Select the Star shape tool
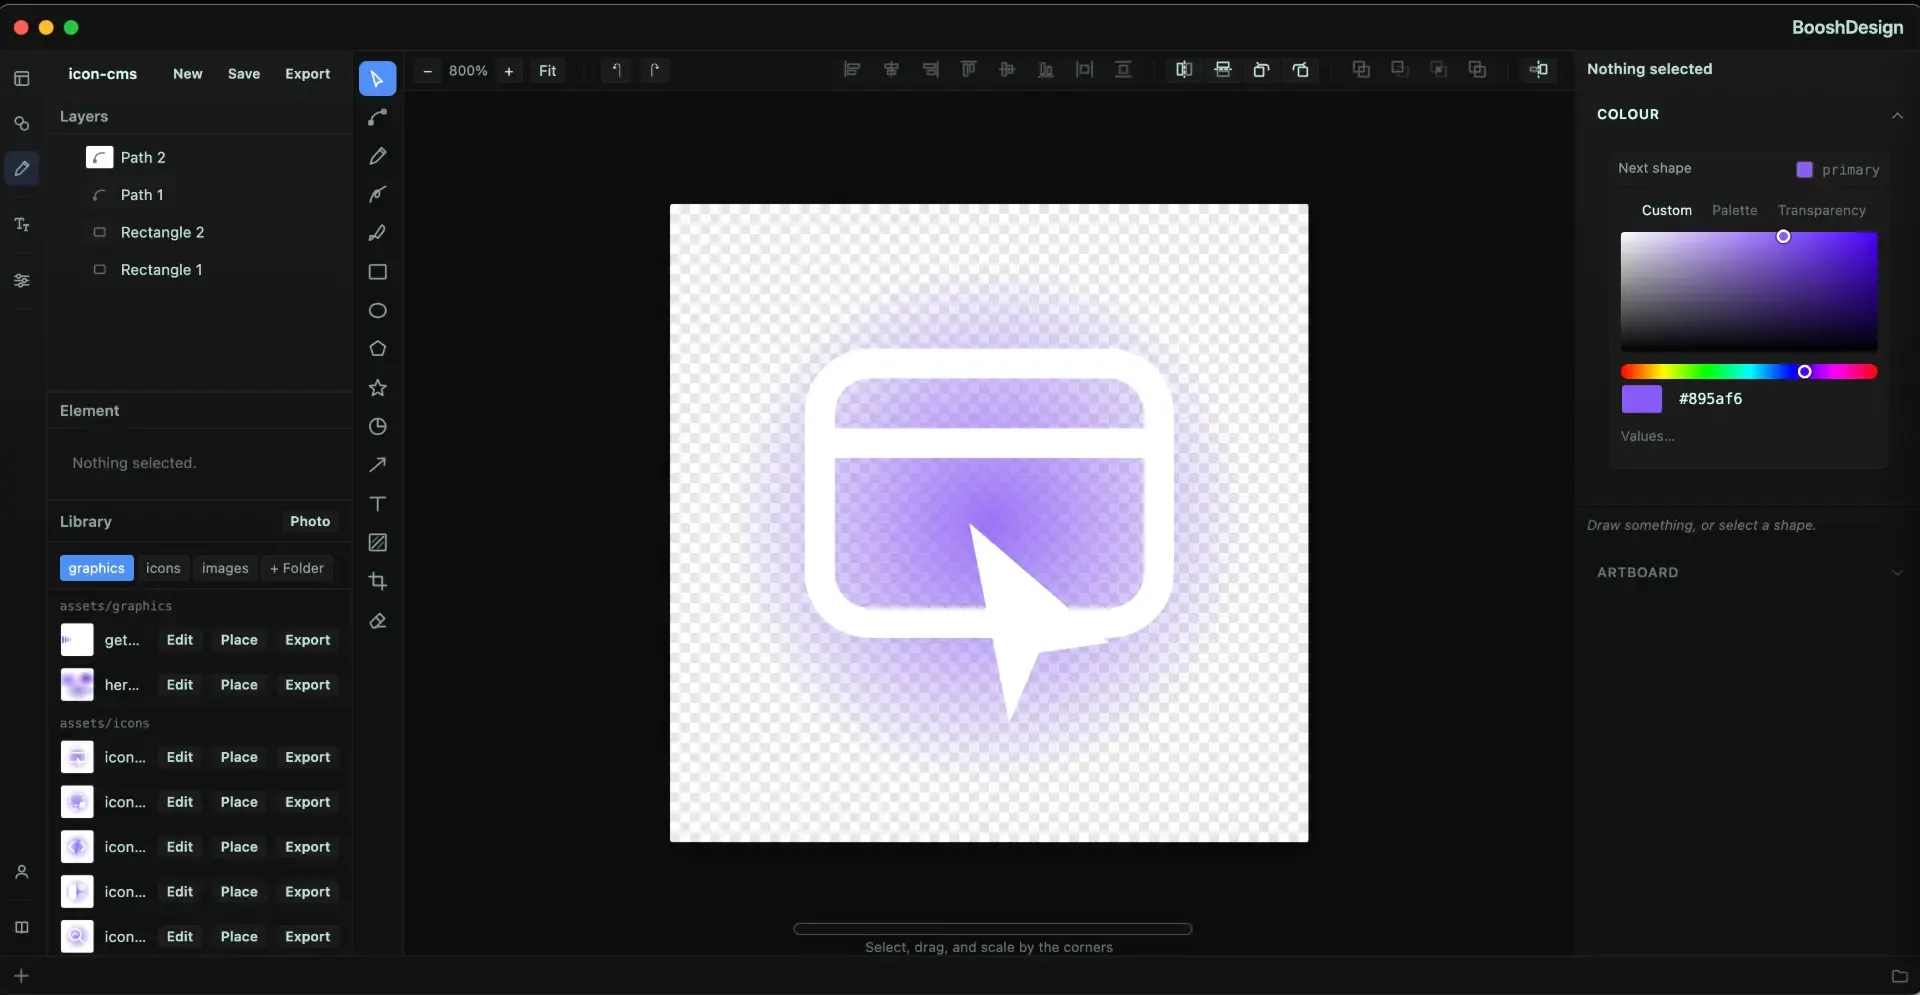Viewport: 1920px width, 995px height. point(377,388)
